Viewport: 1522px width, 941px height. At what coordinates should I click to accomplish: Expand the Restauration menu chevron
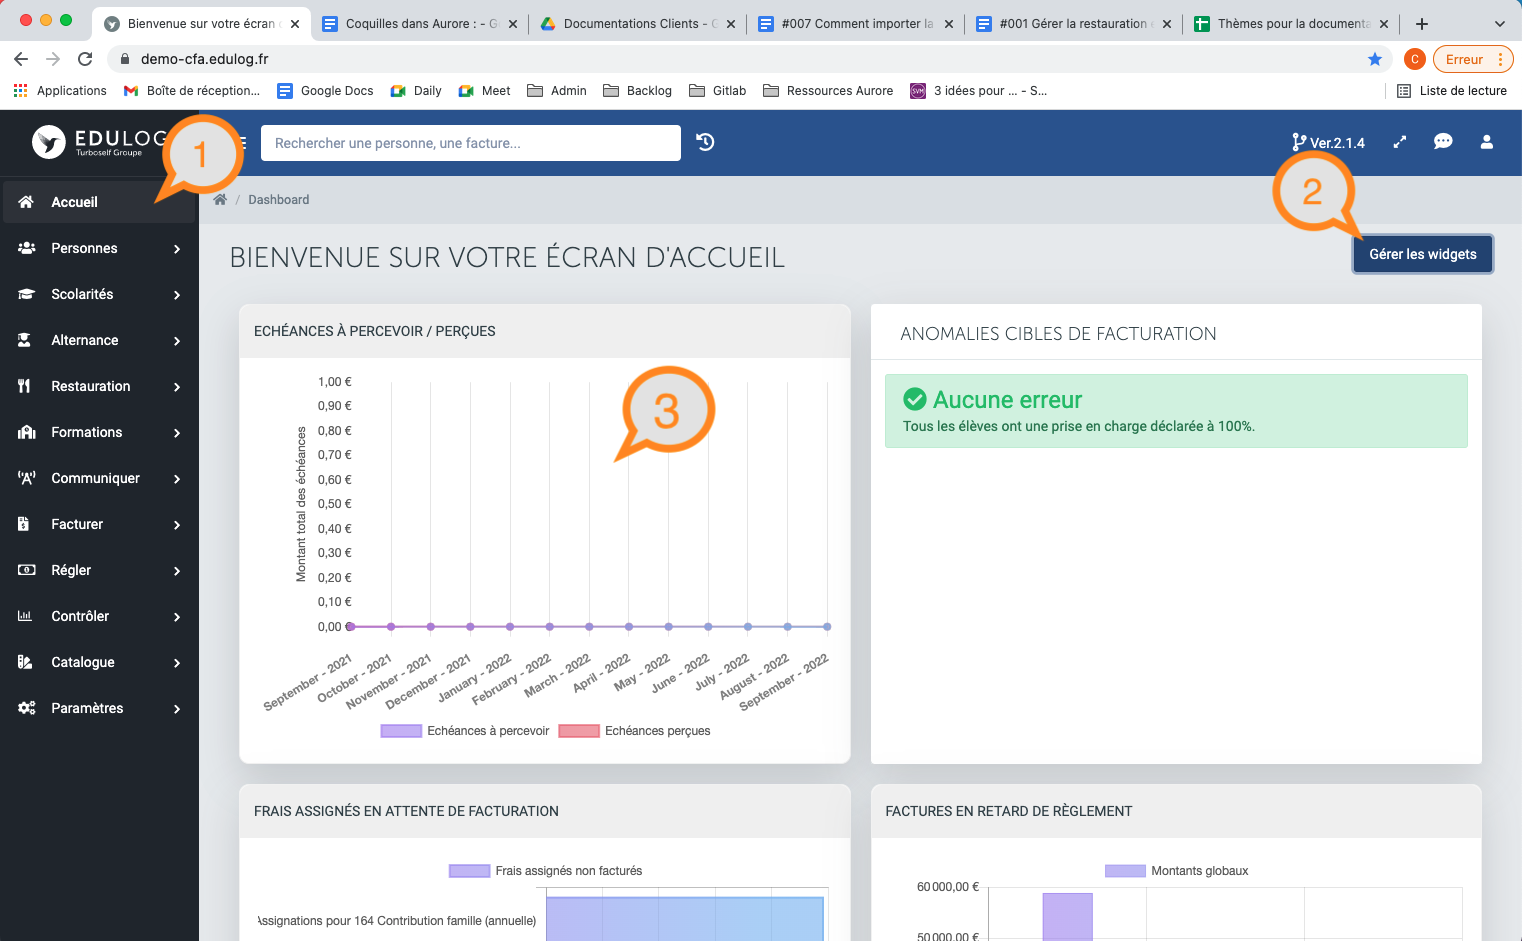pyautogui.click(x=177, y=387)
